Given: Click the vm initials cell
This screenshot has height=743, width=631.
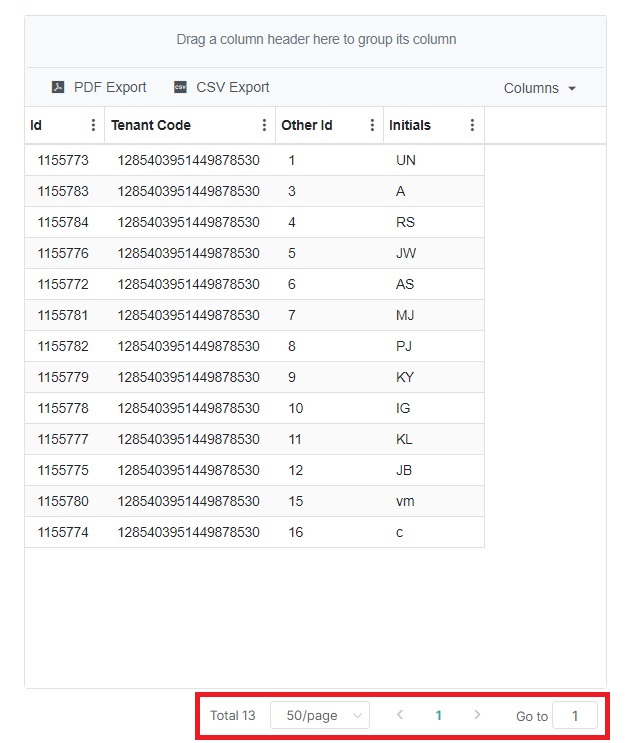Looking at the screenshot, I should [433, 501].
